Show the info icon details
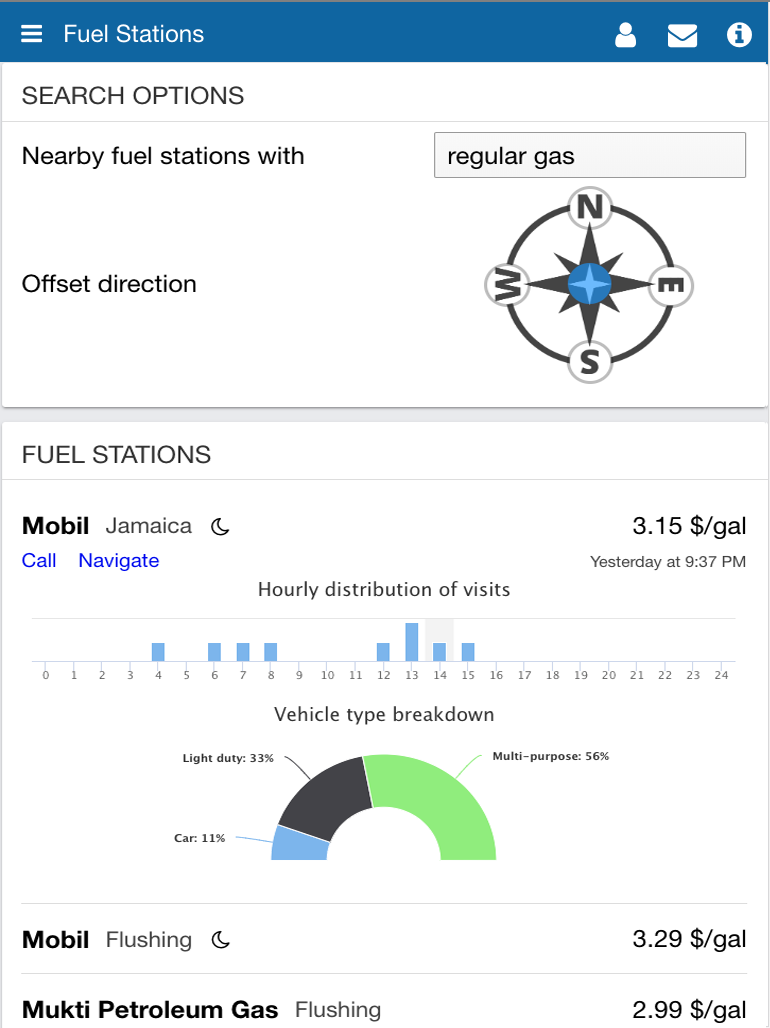Image resolution: width=770 pixels, height=1028 pixels. pos(739,34)
